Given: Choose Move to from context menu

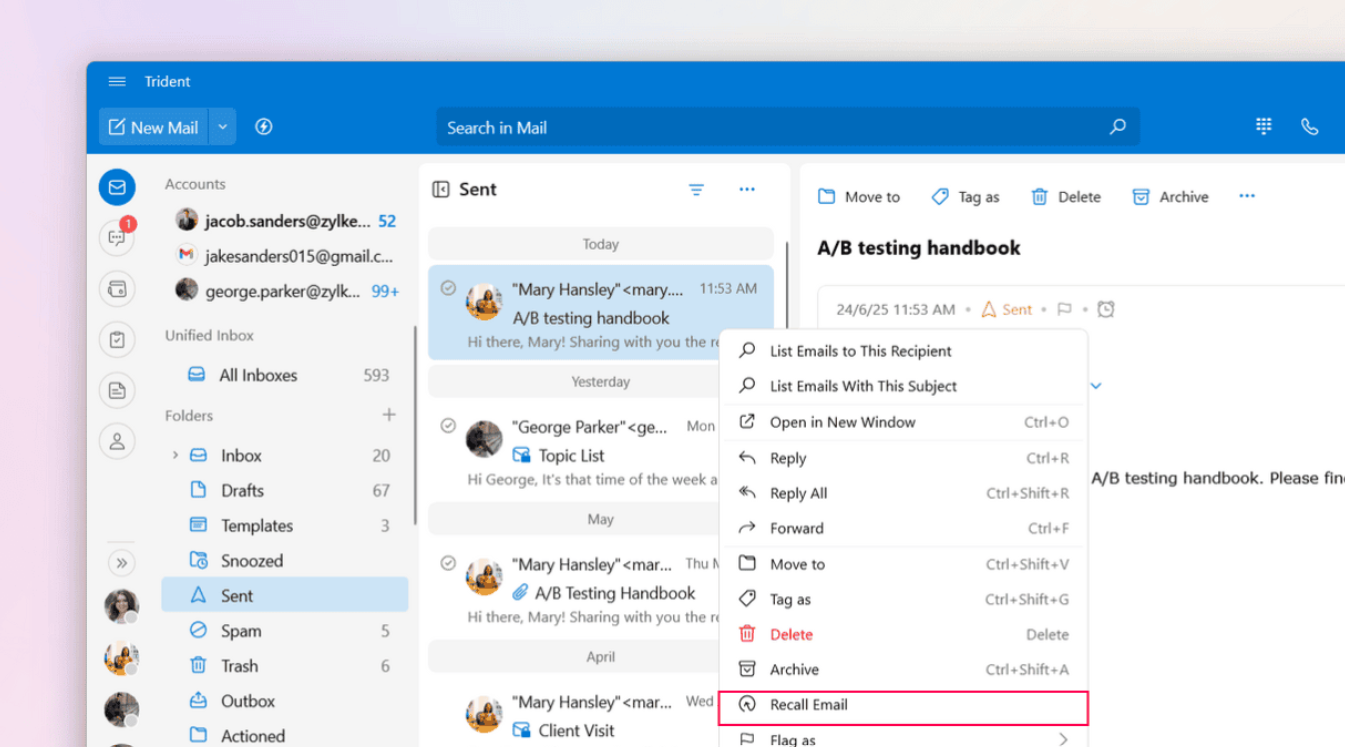Looking at the screenshot, I should tap(903, 564).
